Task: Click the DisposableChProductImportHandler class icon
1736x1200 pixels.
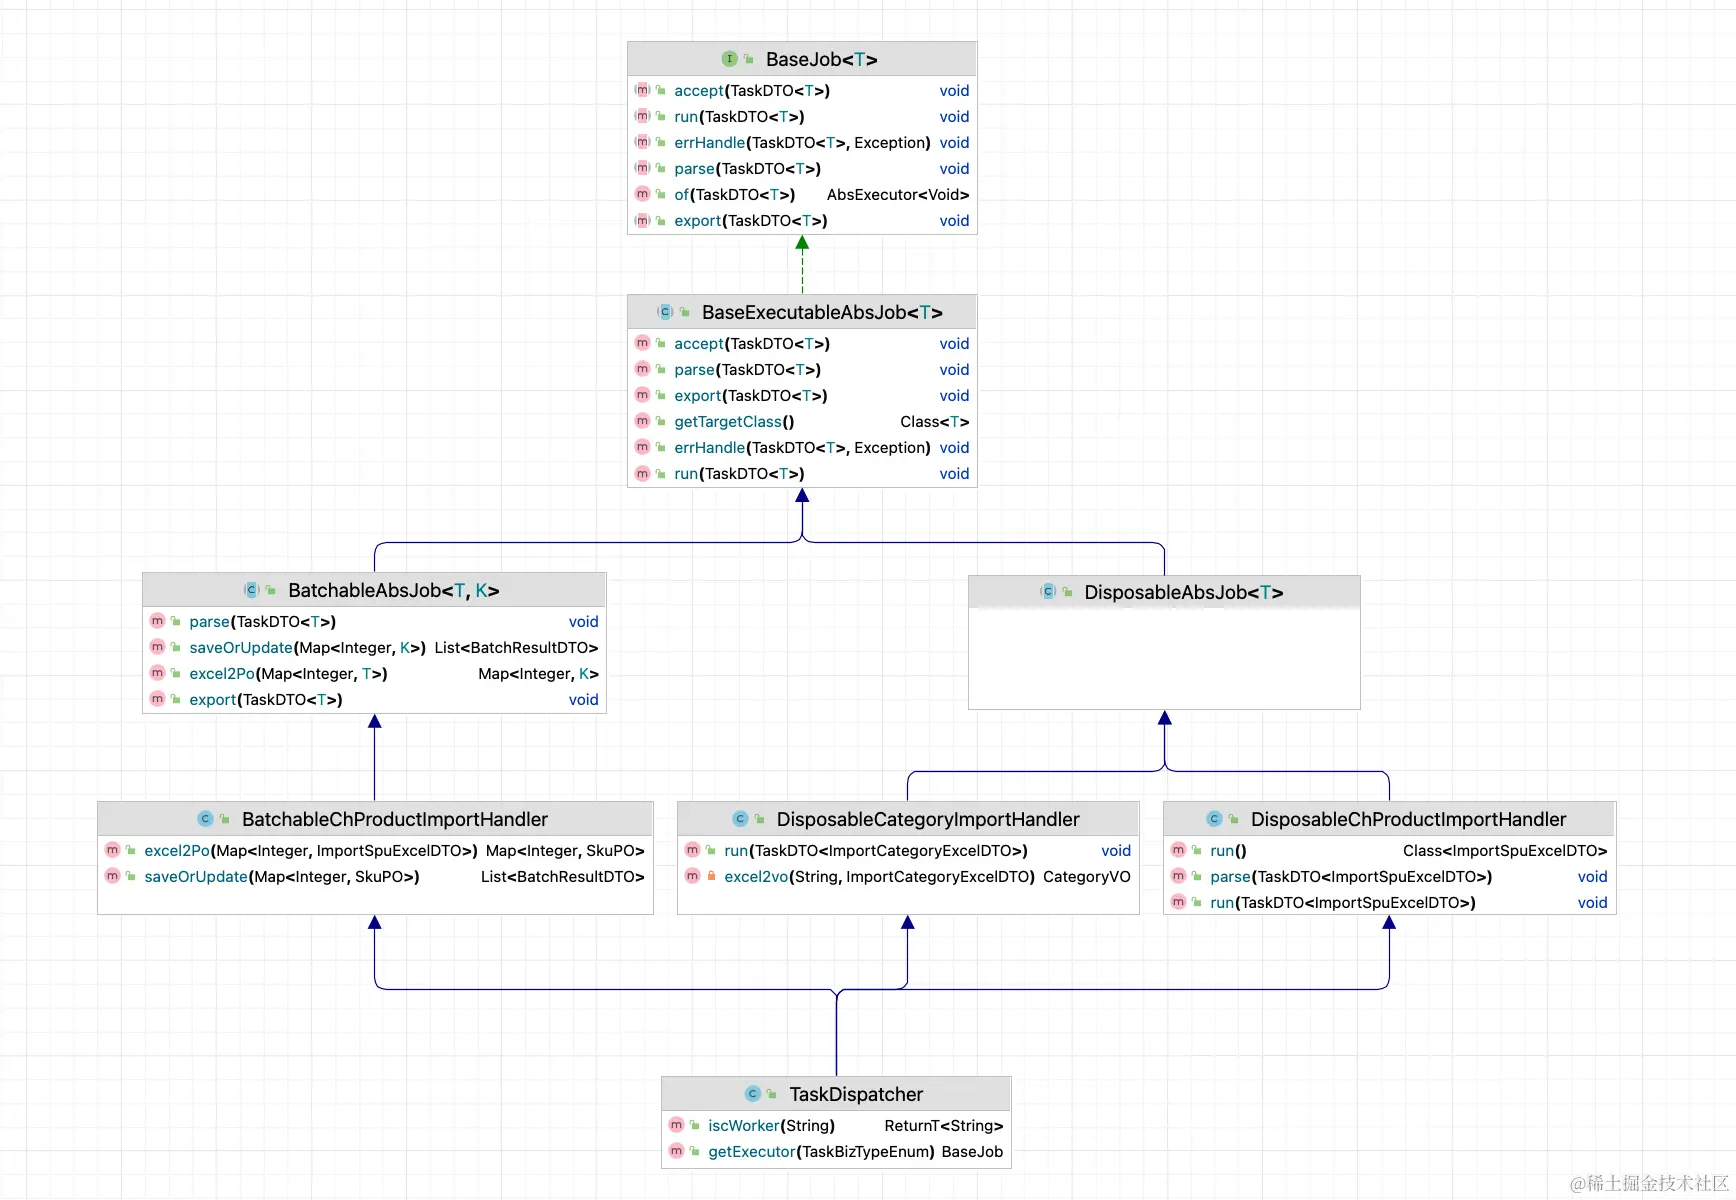Action: pos(1214,819)
